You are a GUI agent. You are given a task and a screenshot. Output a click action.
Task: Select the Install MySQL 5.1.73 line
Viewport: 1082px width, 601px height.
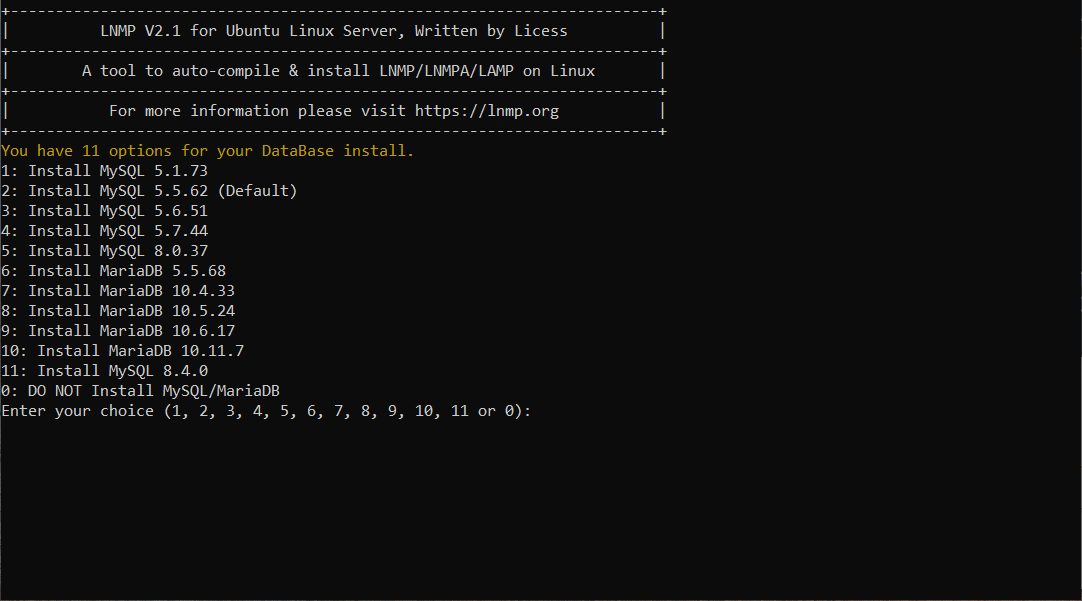[105, 171]
